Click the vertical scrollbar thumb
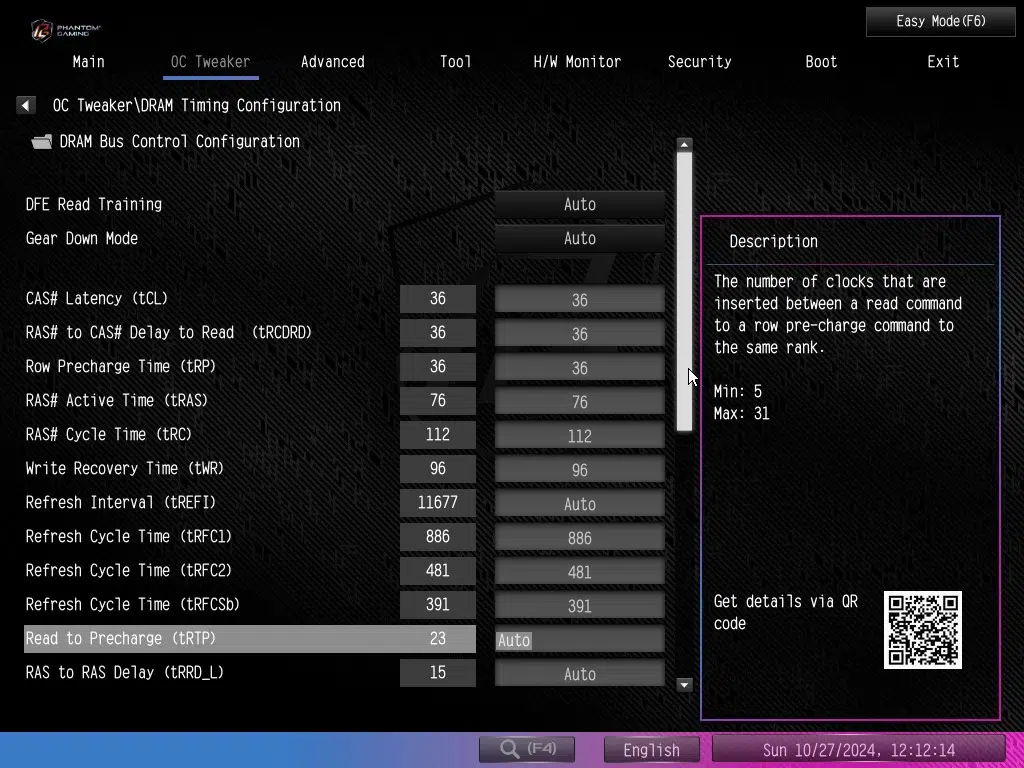 tap(684, 292)
